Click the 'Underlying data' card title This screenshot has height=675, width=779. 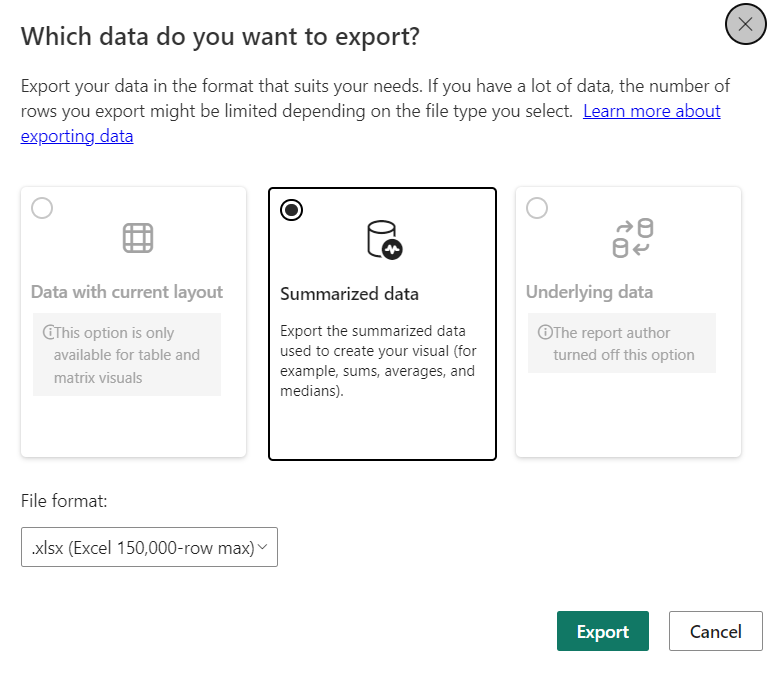589,292
